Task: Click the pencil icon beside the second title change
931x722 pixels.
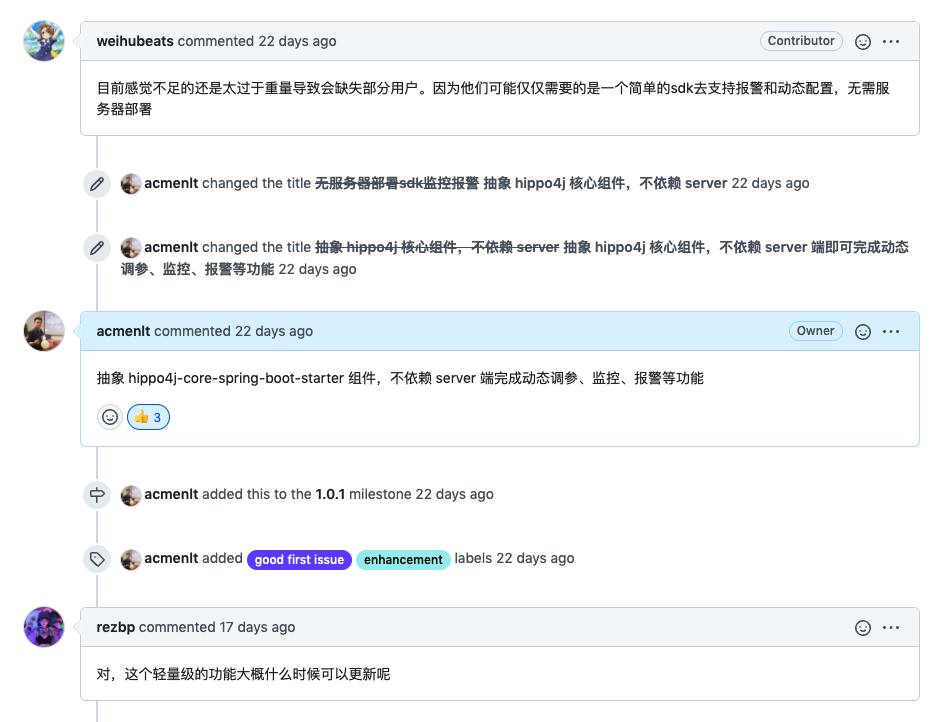Action: coord(97,247)
